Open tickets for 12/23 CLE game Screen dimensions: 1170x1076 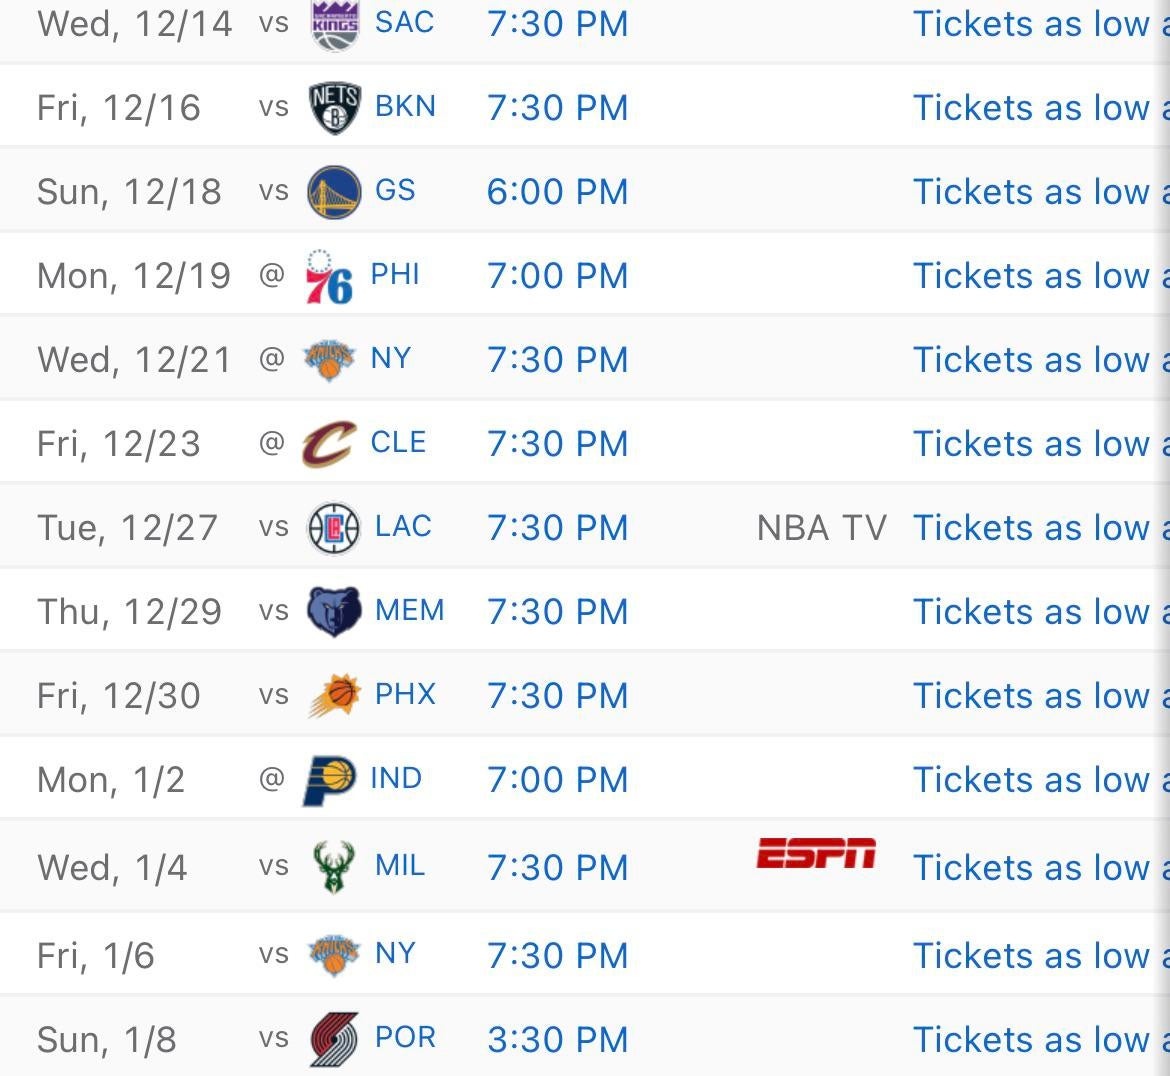pos(1038,444)
